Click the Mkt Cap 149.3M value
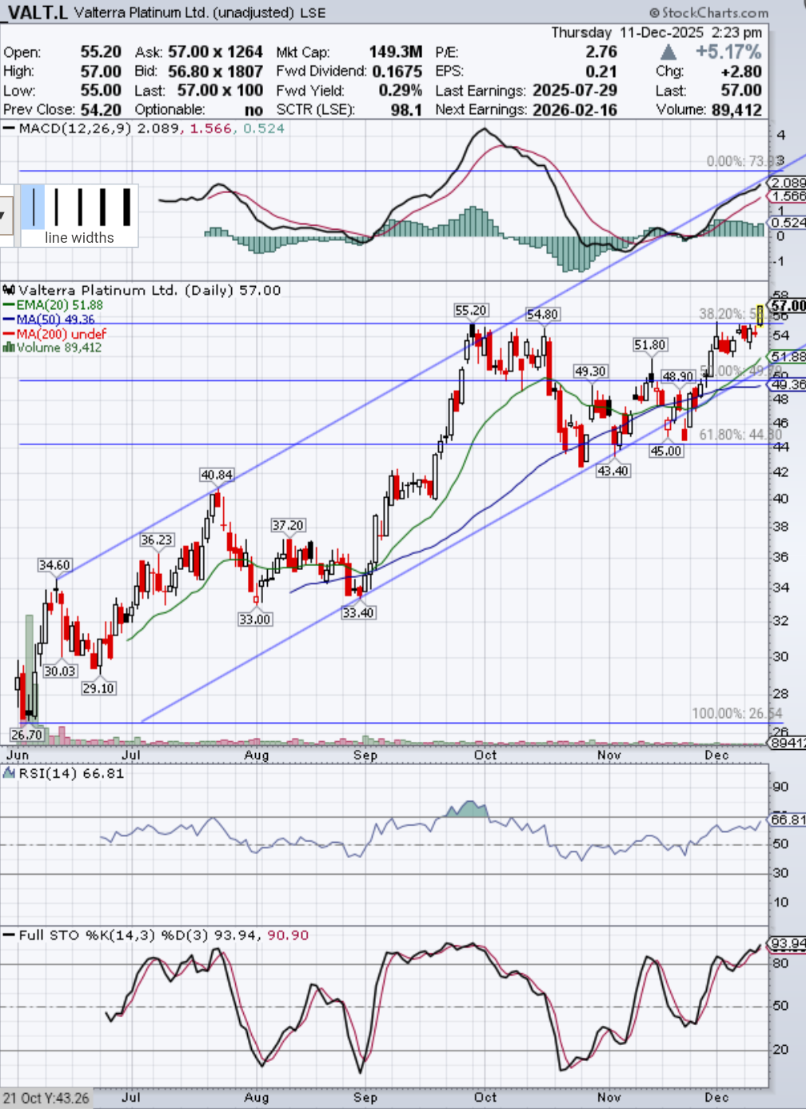Viewport: 806px width, 1109px height. (x=395, y=52)
